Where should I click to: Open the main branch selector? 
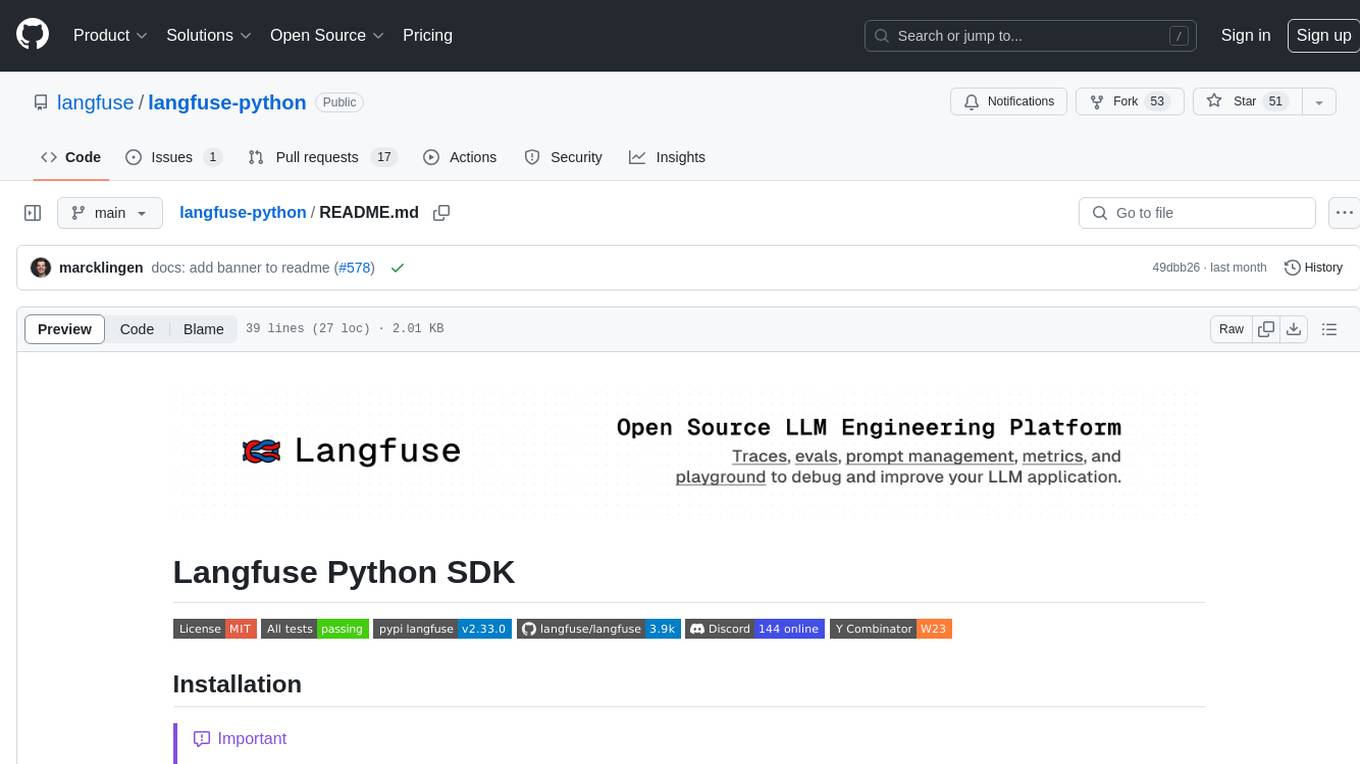(109, 213)
